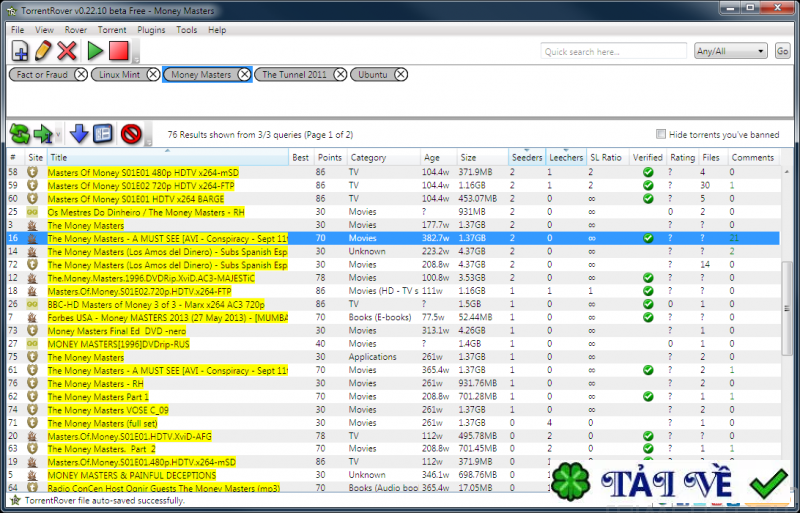This screenshot has width=800, height=513.
Task: Expand the green next-page arrow dropdown
Action: (59, 135)
